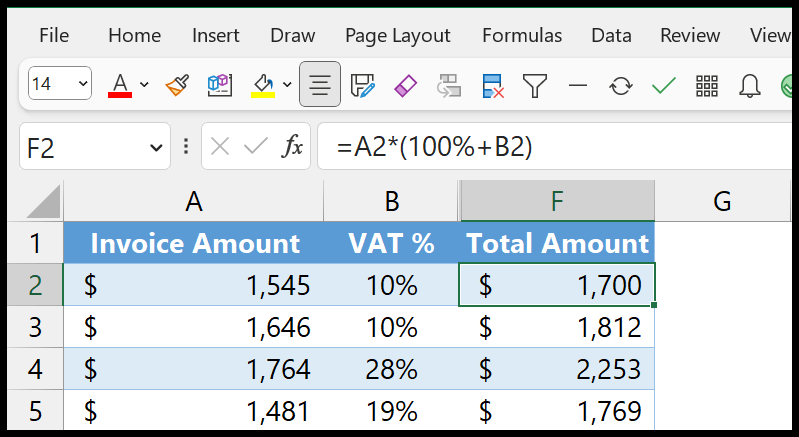Open font color dropdown arrow
Image resolution: width=799 pixels, height=437 pixels.
(x=144, y=85)
